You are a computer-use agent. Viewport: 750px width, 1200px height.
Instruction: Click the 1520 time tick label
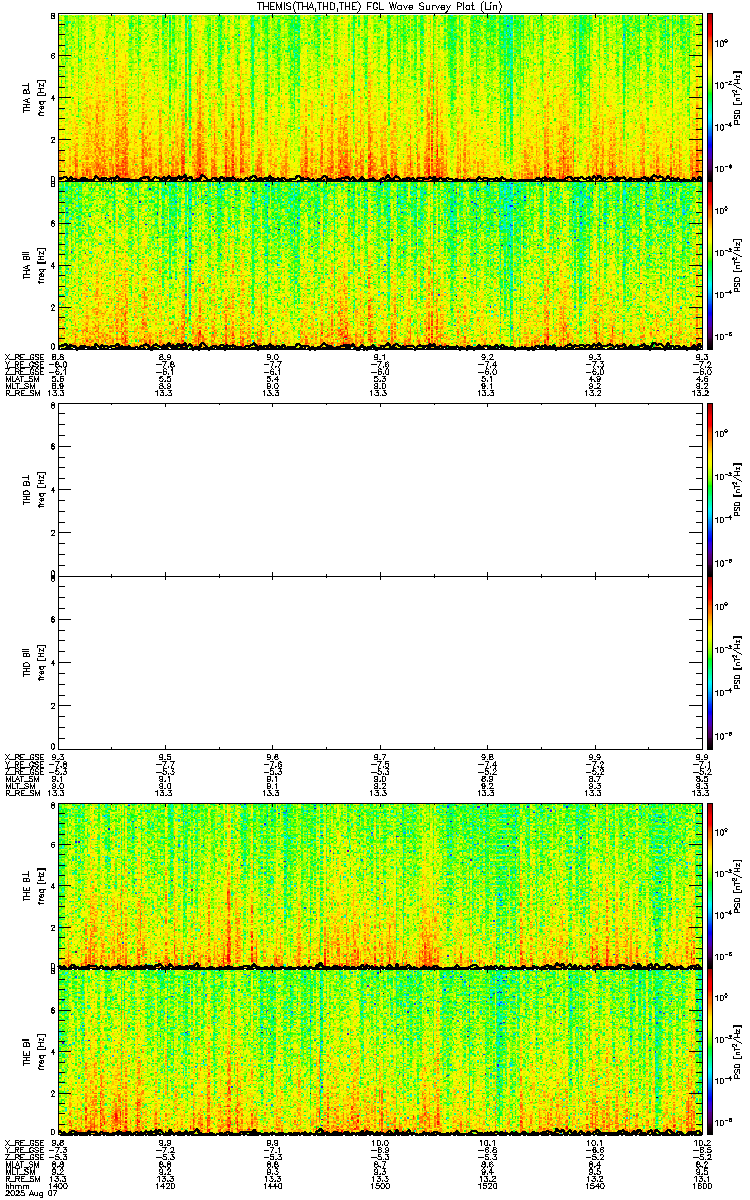click(x=486, y=1188)
